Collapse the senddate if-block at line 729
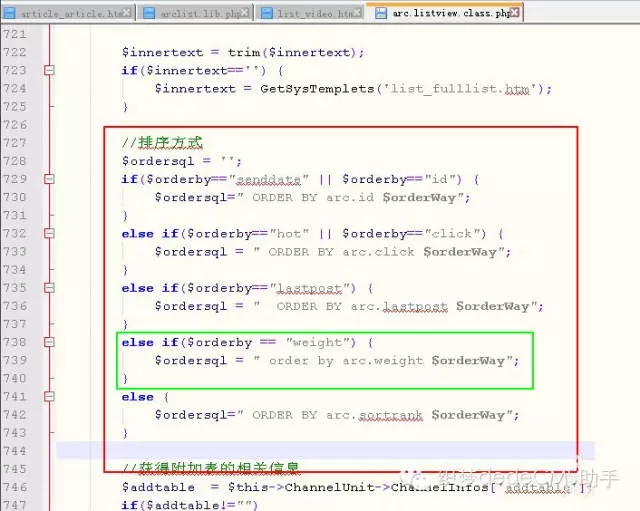640x511 pixels. (49, 179)
